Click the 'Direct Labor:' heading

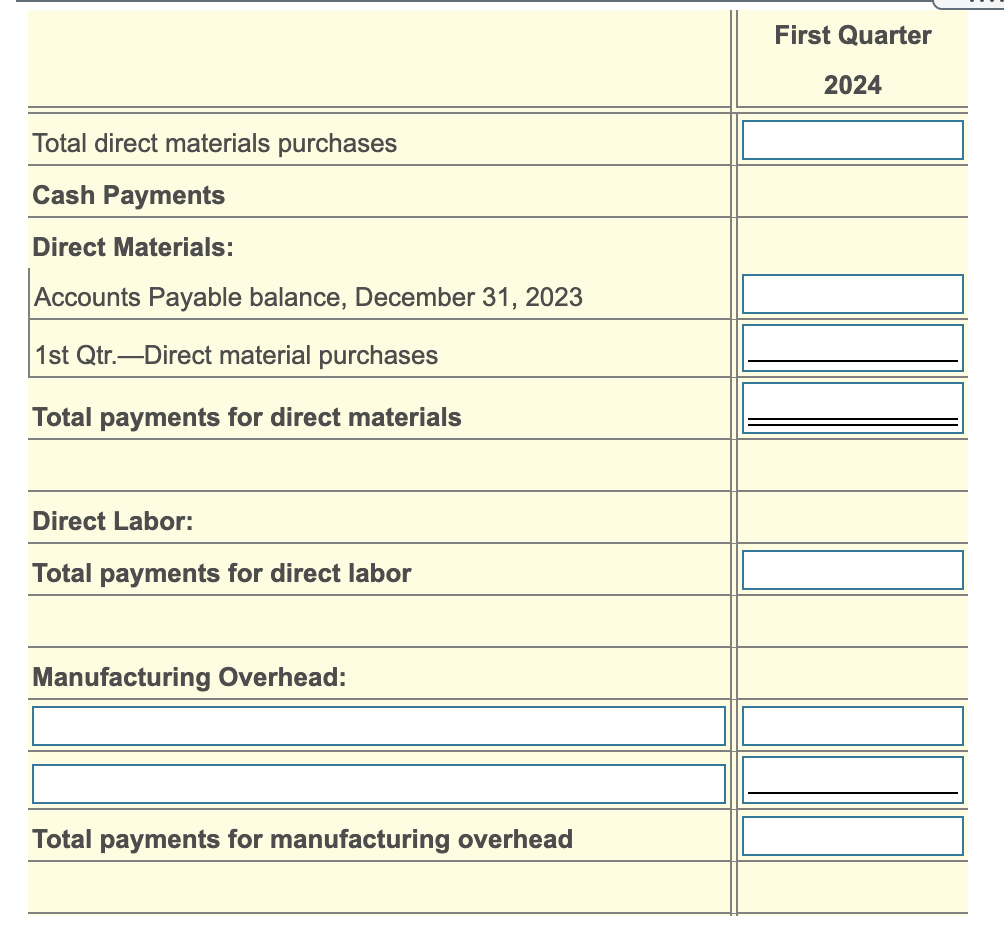pos(113,521)
